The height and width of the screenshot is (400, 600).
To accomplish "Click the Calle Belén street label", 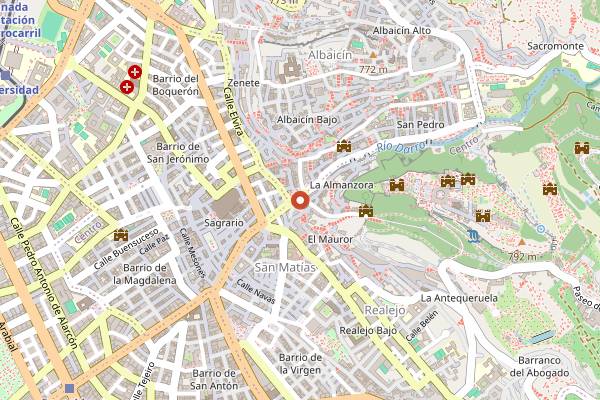I will click(x=422, y=326).
